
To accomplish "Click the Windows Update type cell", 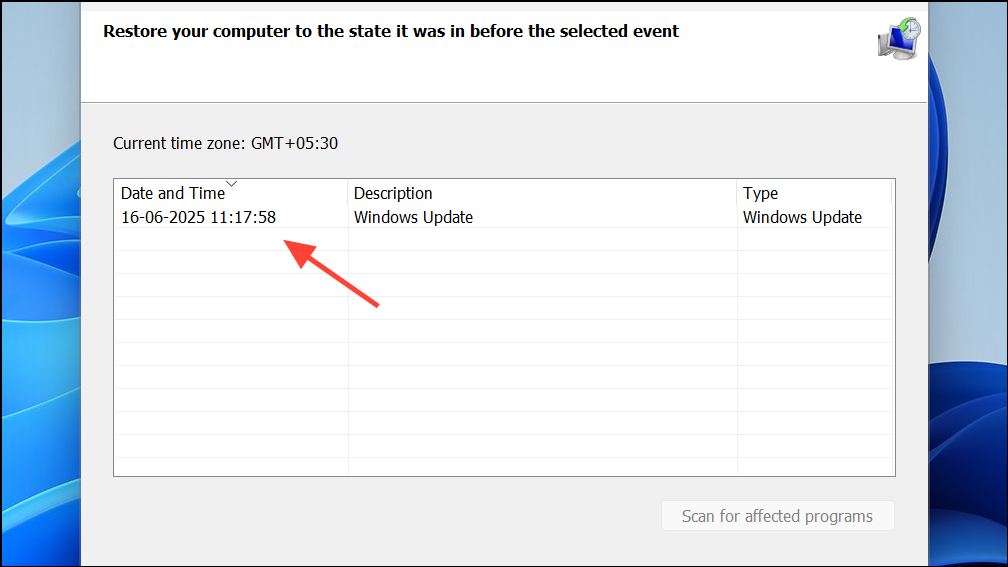I will click(802, 217).
